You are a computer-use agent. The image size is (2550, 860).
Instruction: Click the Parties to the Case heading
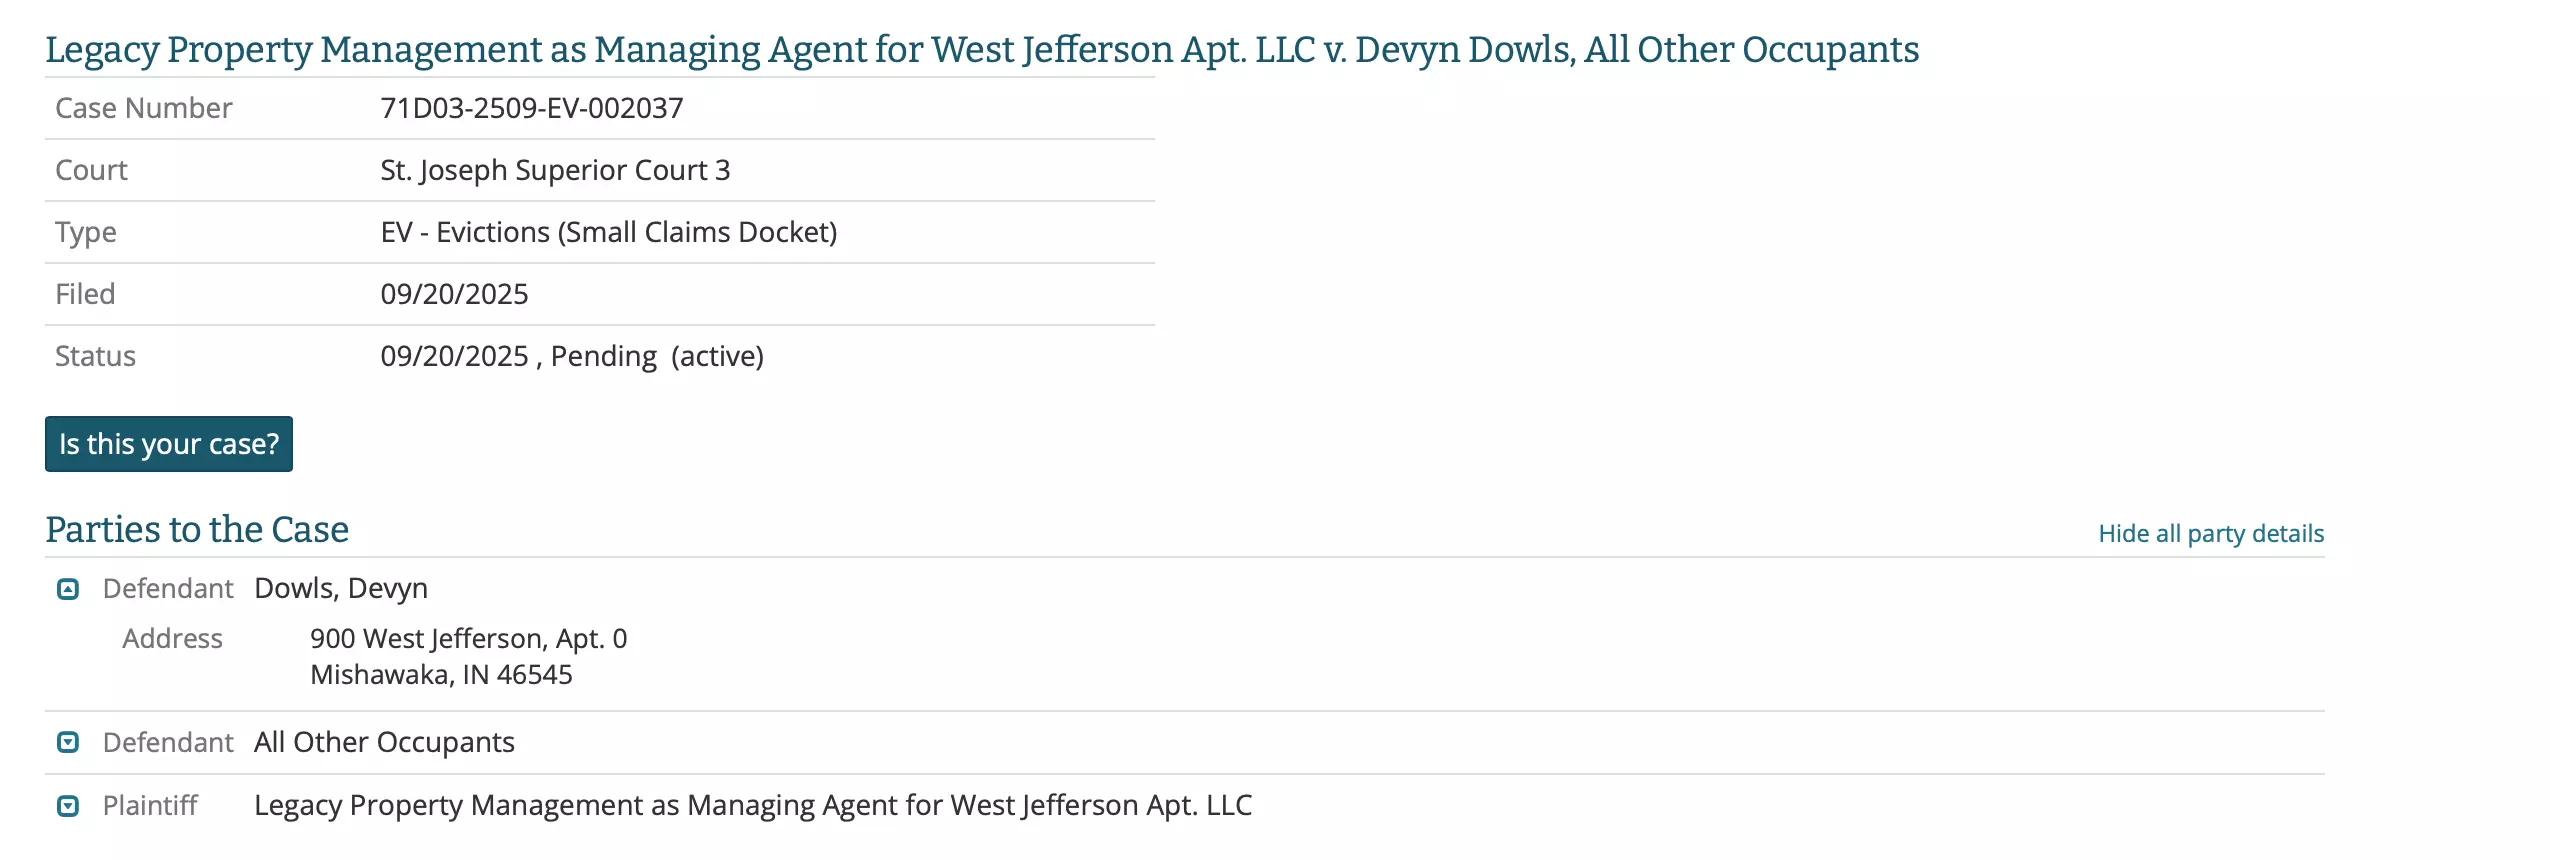click(197, 529)
